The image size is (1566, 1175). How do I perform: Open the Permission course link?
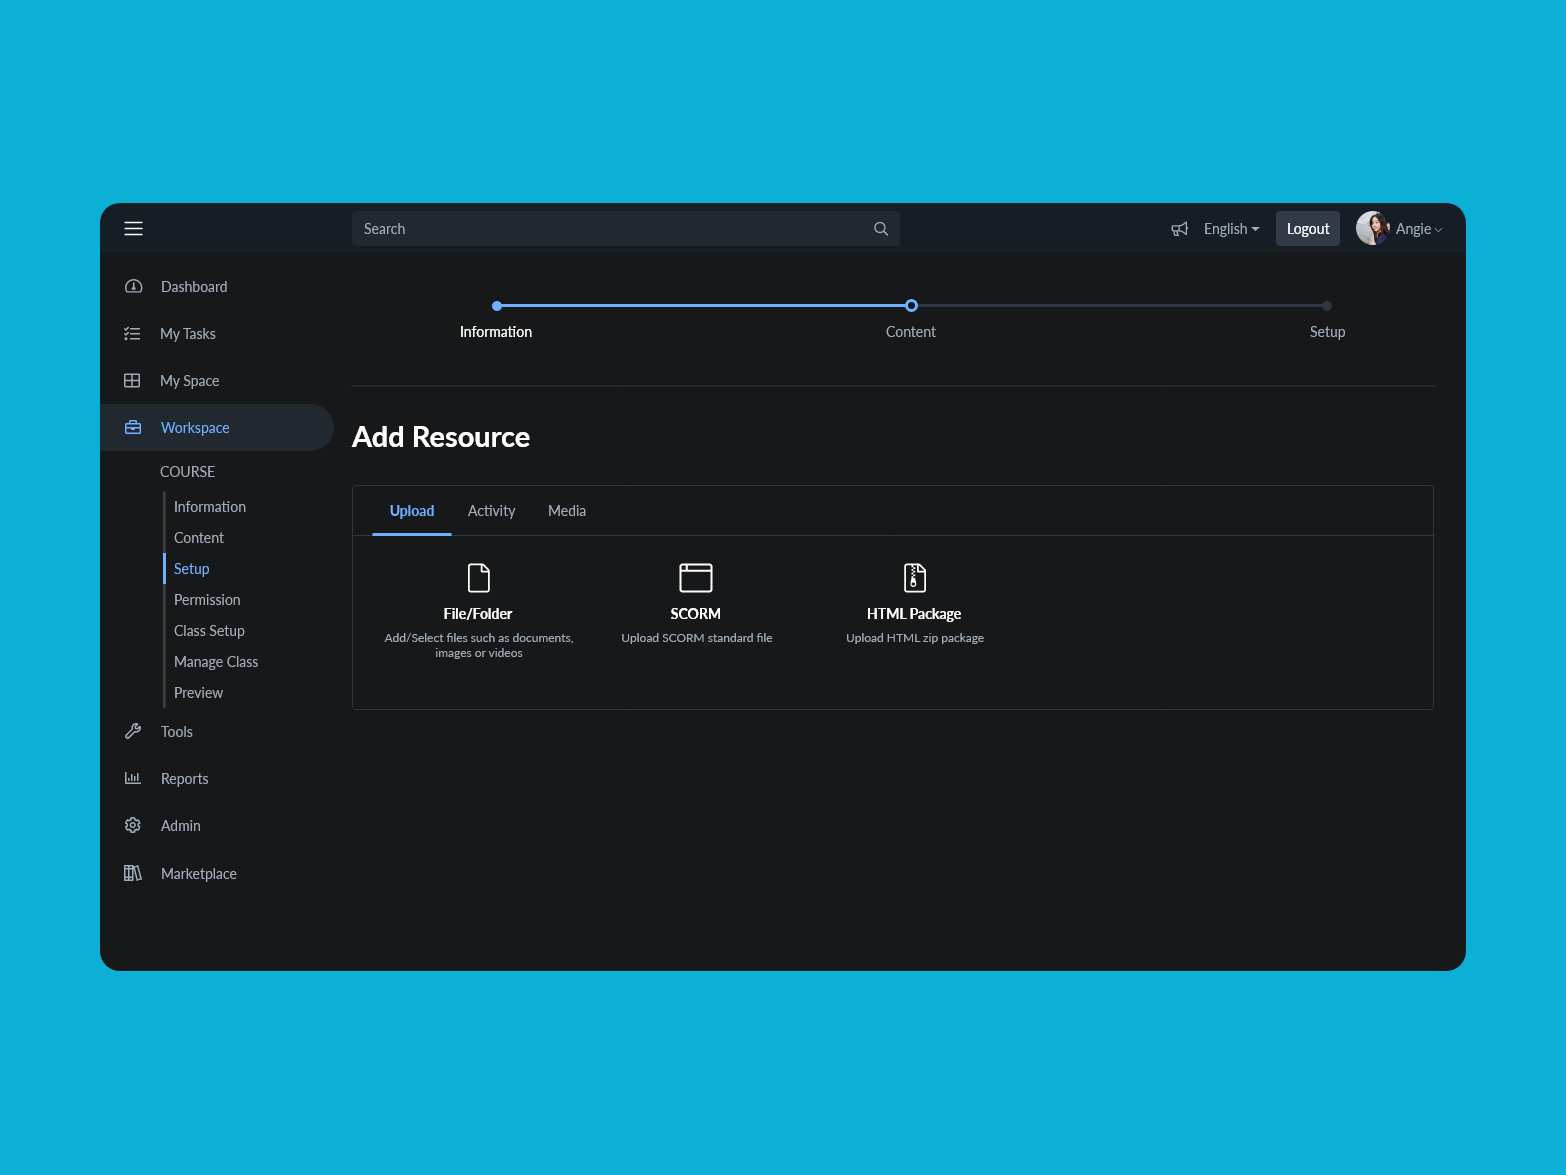tap(207, 600)
